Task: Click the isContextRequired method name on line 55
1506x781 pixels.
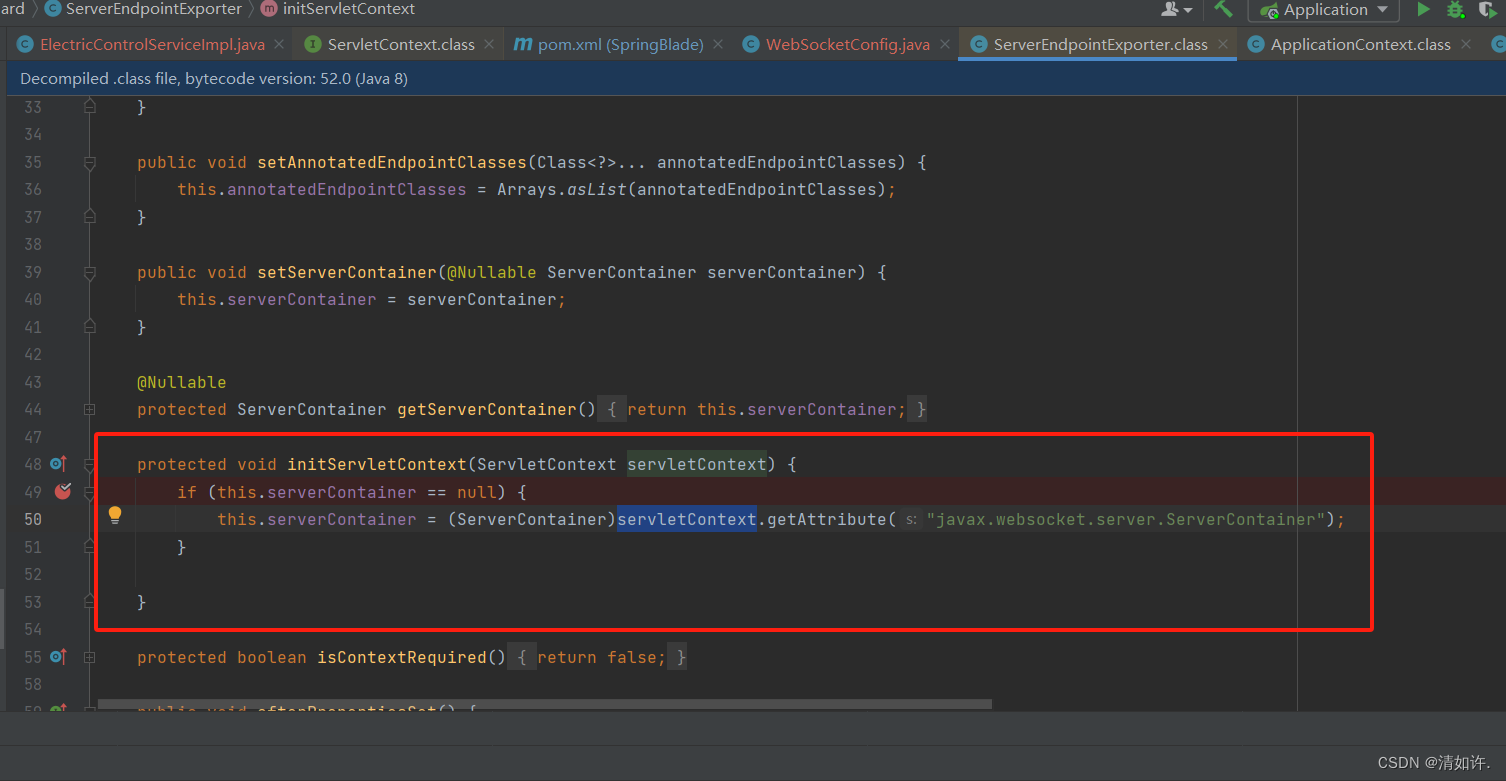Action: (x=402, y=657)
